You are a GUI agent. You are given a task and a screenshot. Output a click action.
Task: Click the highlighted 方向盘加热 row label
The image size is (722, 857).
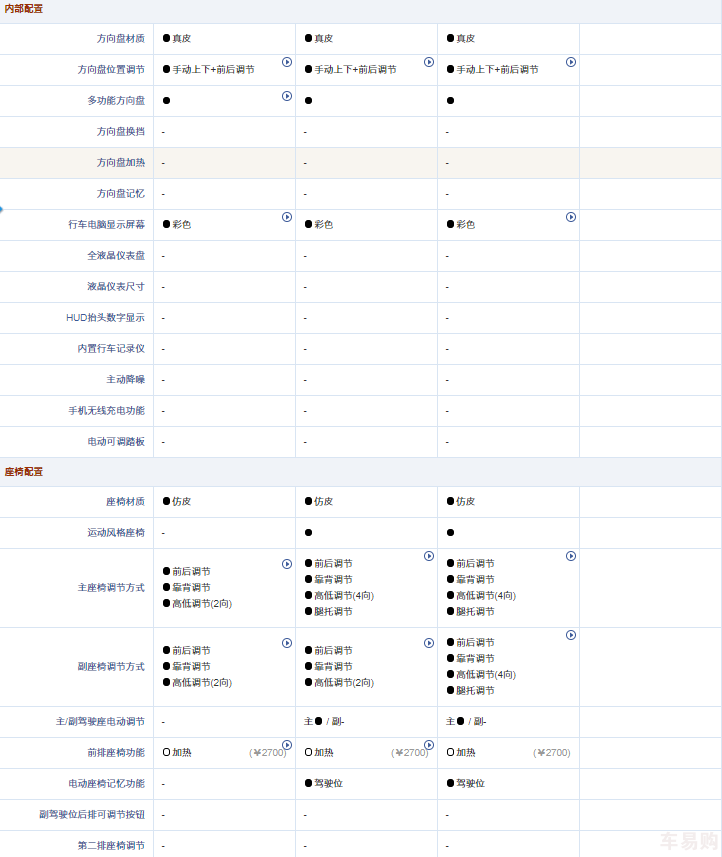121,162
